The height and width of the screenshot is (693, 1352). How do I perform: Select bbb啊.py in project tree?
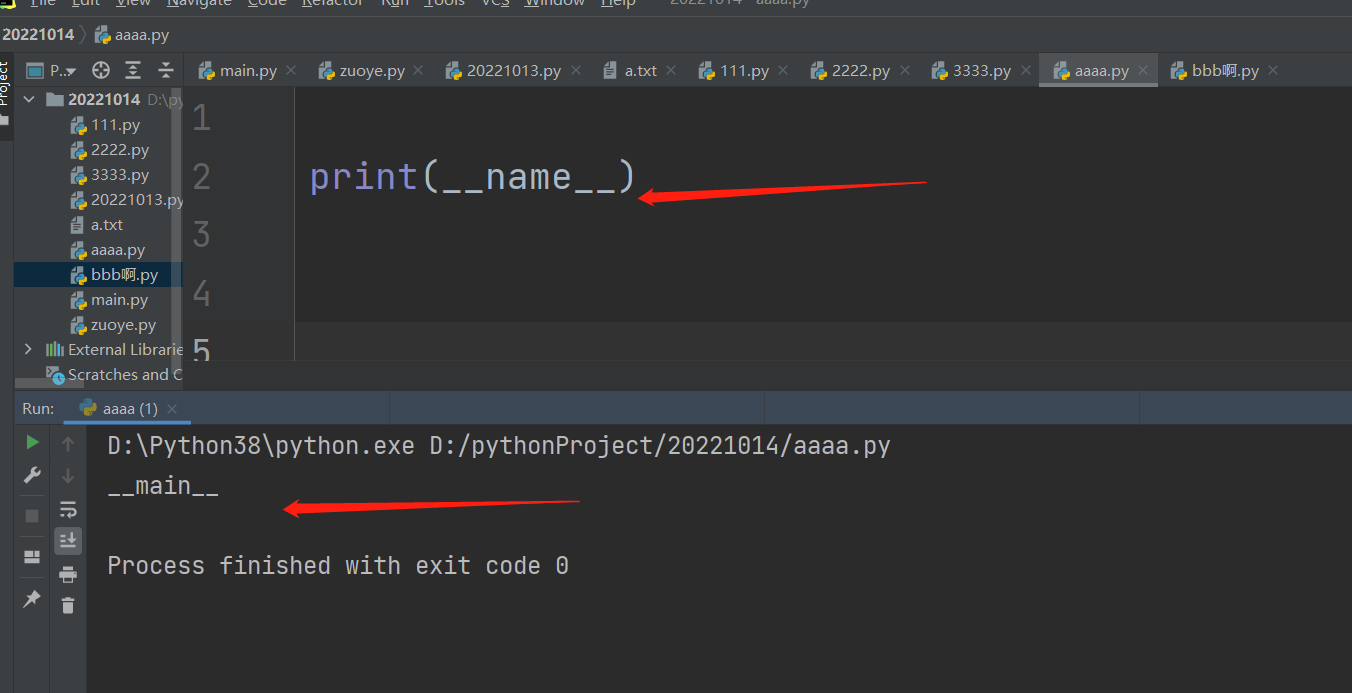point(113,275)
